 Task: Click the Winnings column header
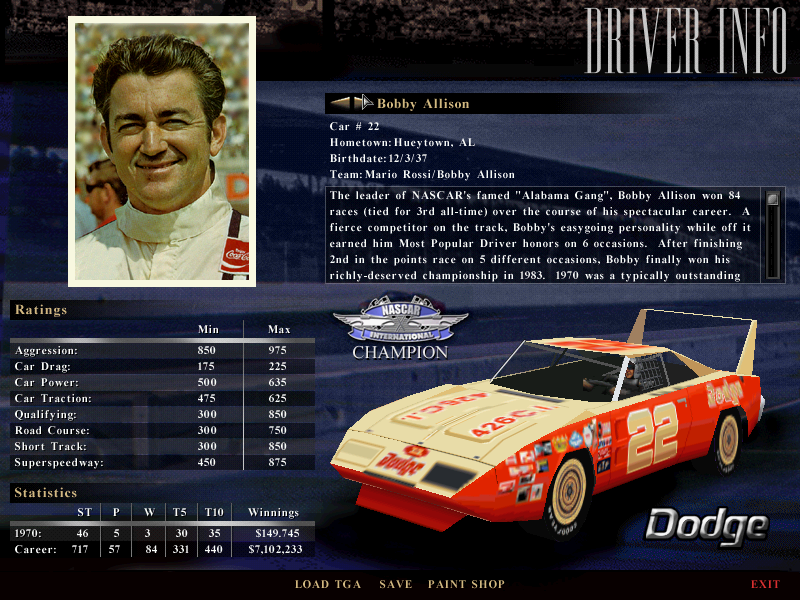tap(273, 512)
